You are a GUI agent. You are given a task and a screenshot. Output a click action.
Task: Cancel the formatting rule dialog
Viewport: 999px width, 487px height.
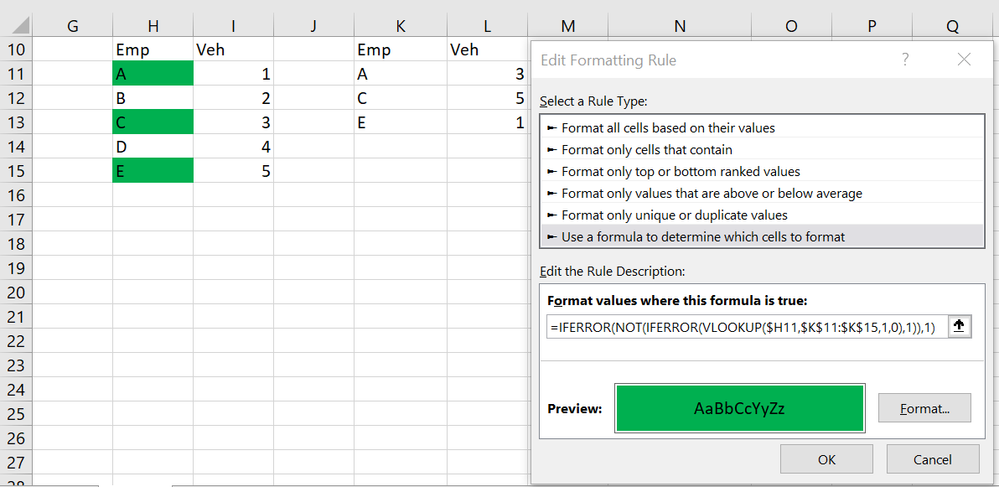[x=932, y=459]
